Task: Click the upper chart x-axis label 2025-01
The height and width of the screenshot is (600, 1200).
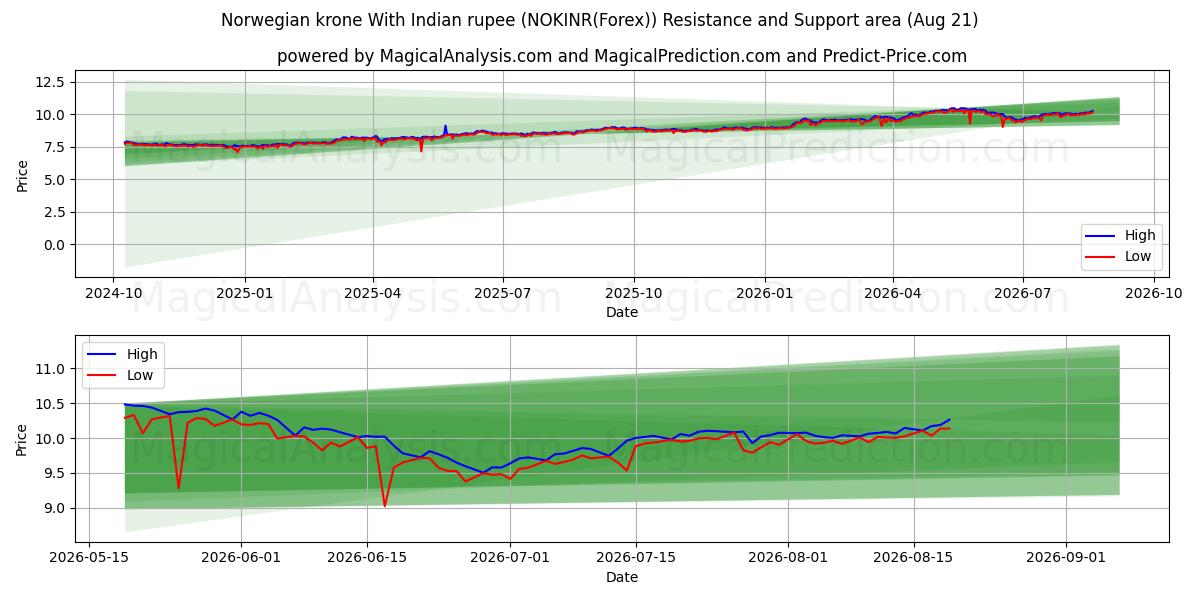Action: [x=245, y=292]
